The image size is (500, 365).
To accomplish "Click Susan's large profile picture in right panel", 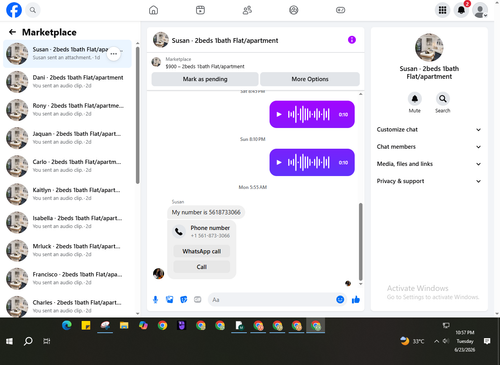I will coord(429,48).
